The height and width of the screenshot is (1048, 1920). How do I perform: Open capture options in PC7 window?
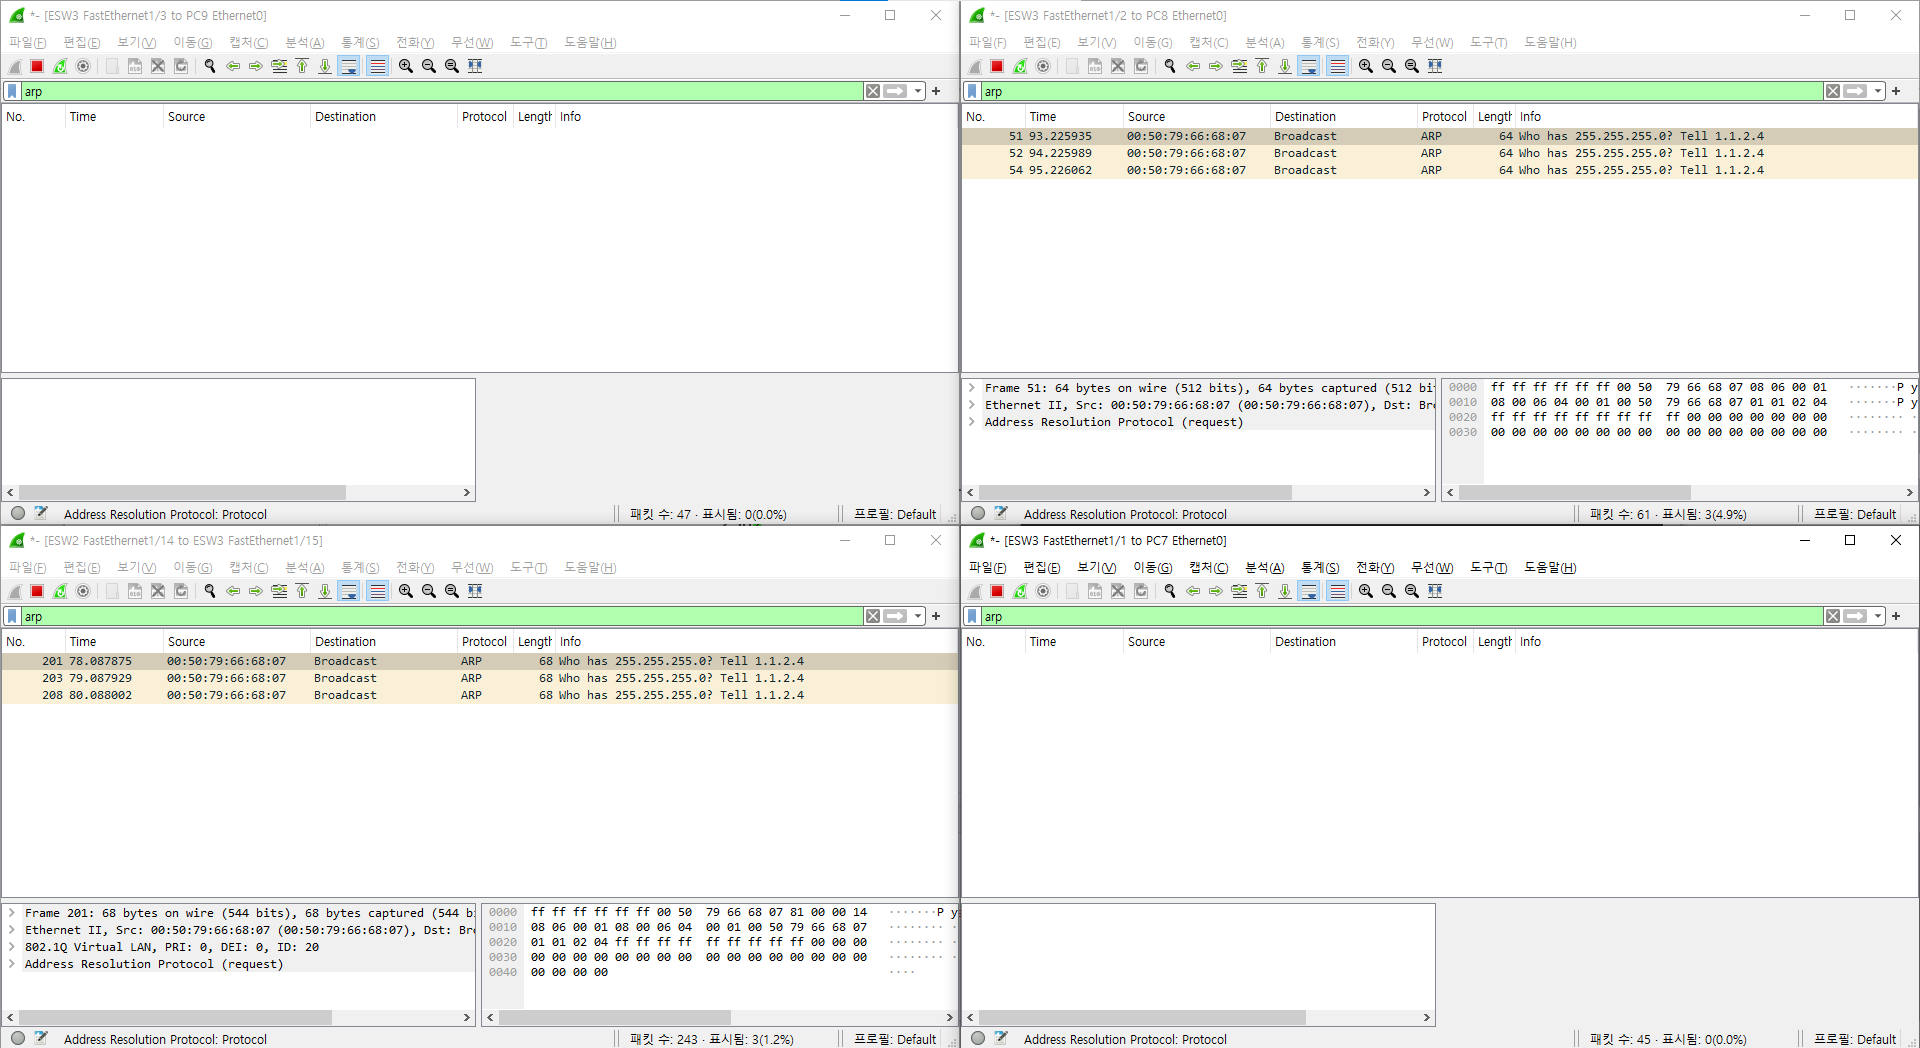pos(1043,591)
